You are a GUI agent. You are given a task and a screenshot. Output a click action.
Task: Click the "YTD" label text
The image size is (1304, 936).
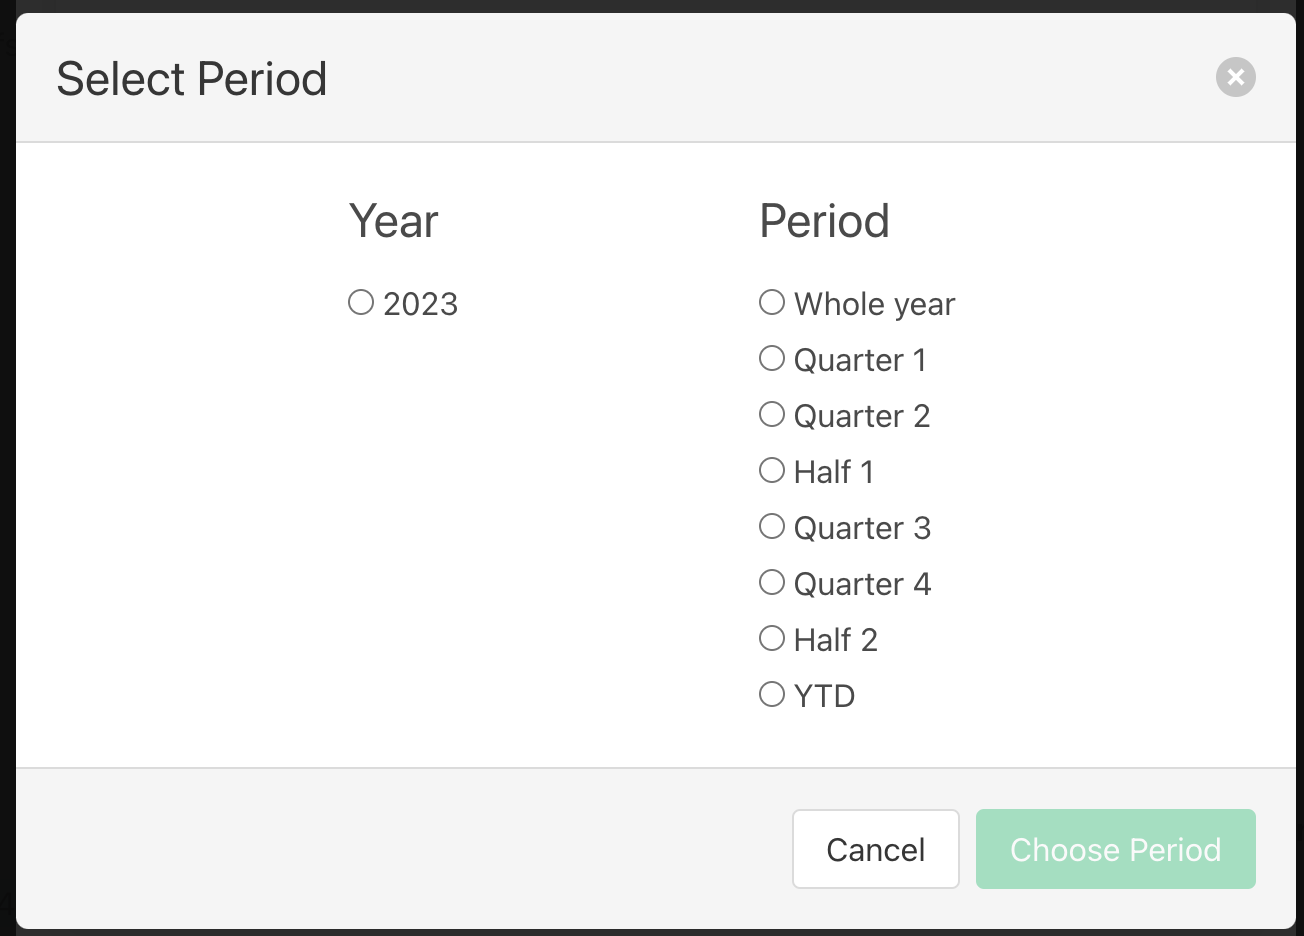point(824,696)
